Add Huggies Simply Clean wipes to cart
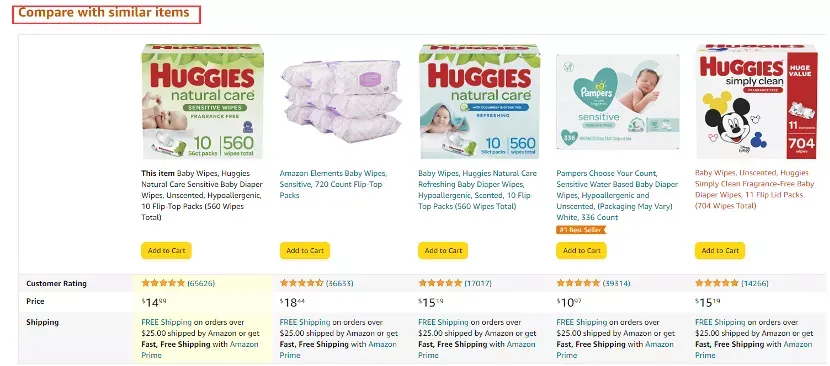The height and width of the screenshot is (366, 830). click(x=720, y=251)
